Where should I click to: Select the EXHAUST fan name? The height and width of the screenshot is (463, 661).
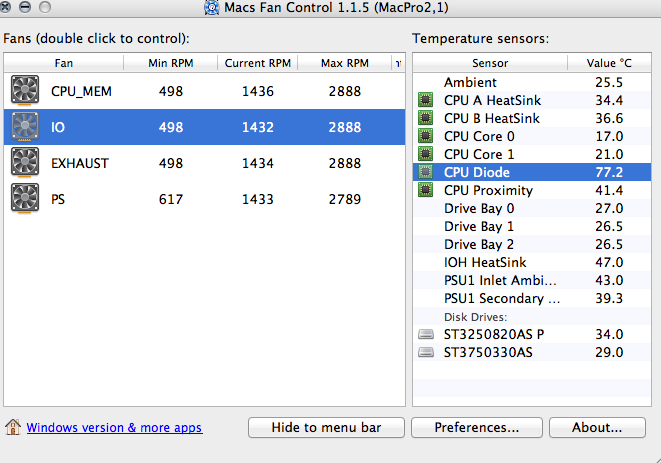click(x=80, y=163)
